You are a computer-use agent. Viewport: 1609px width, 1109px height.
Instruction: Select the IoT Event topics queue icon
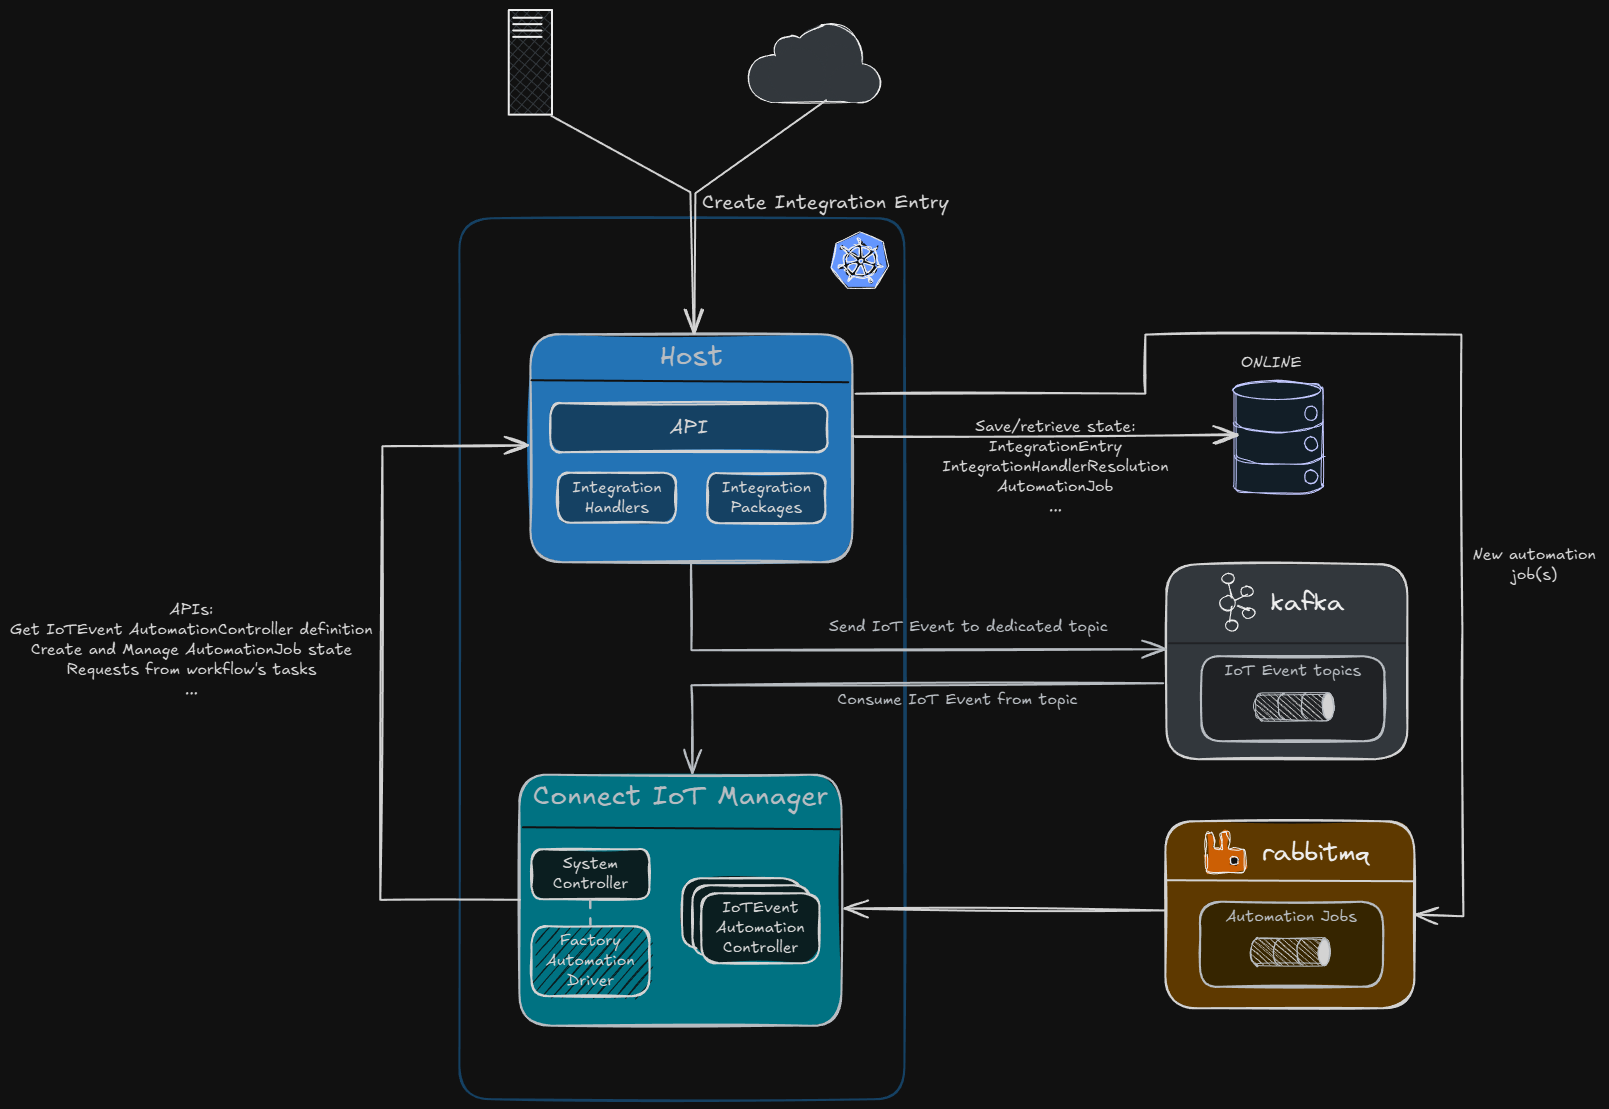tap(1294, 707)
